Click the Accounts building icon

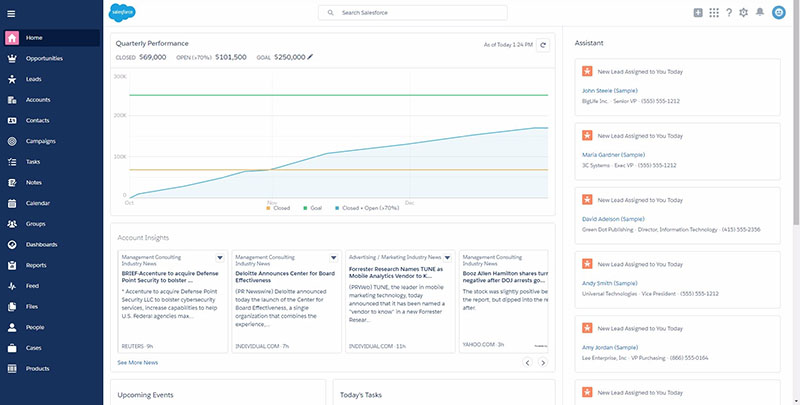coord(12,100)
